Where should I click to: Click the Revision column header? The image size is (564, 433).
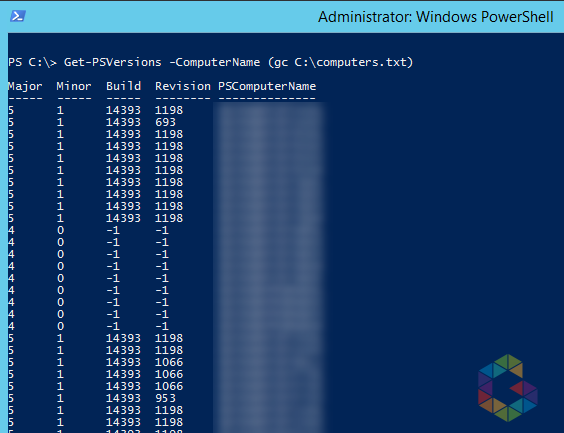(183, 86)
